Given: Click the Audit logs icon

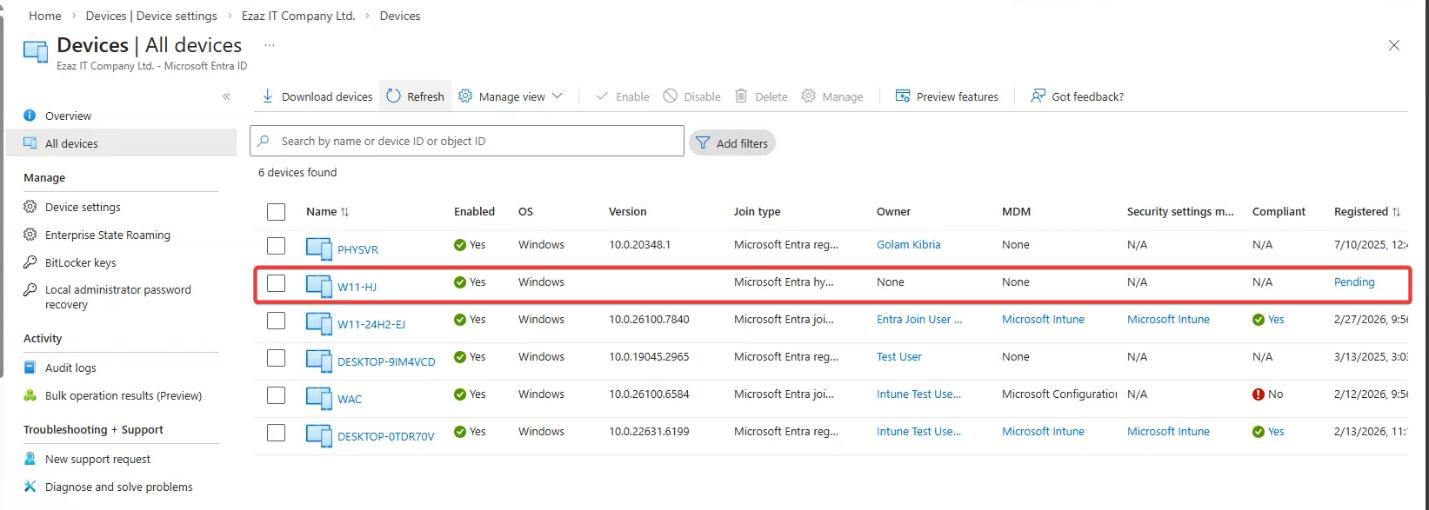Looking at the screenshot, I should (x=30, y=368).
